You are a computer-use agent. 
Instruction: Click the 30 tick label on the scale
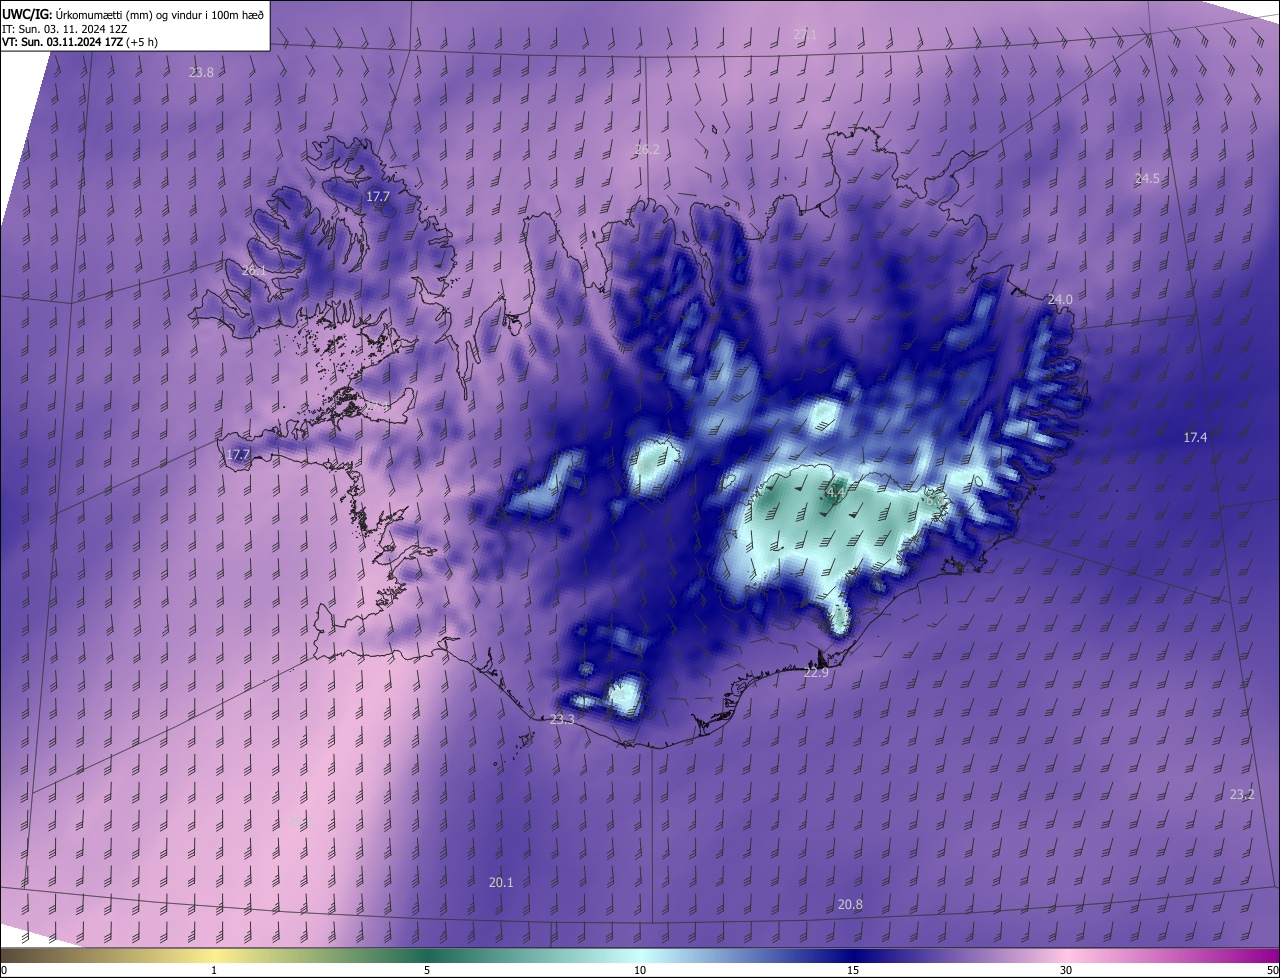(1066, 971)
